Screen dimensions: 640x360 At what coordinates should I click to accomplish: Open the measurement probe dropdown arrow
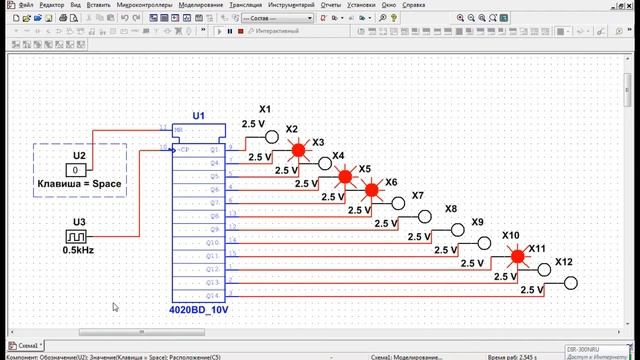click(588, 31)
